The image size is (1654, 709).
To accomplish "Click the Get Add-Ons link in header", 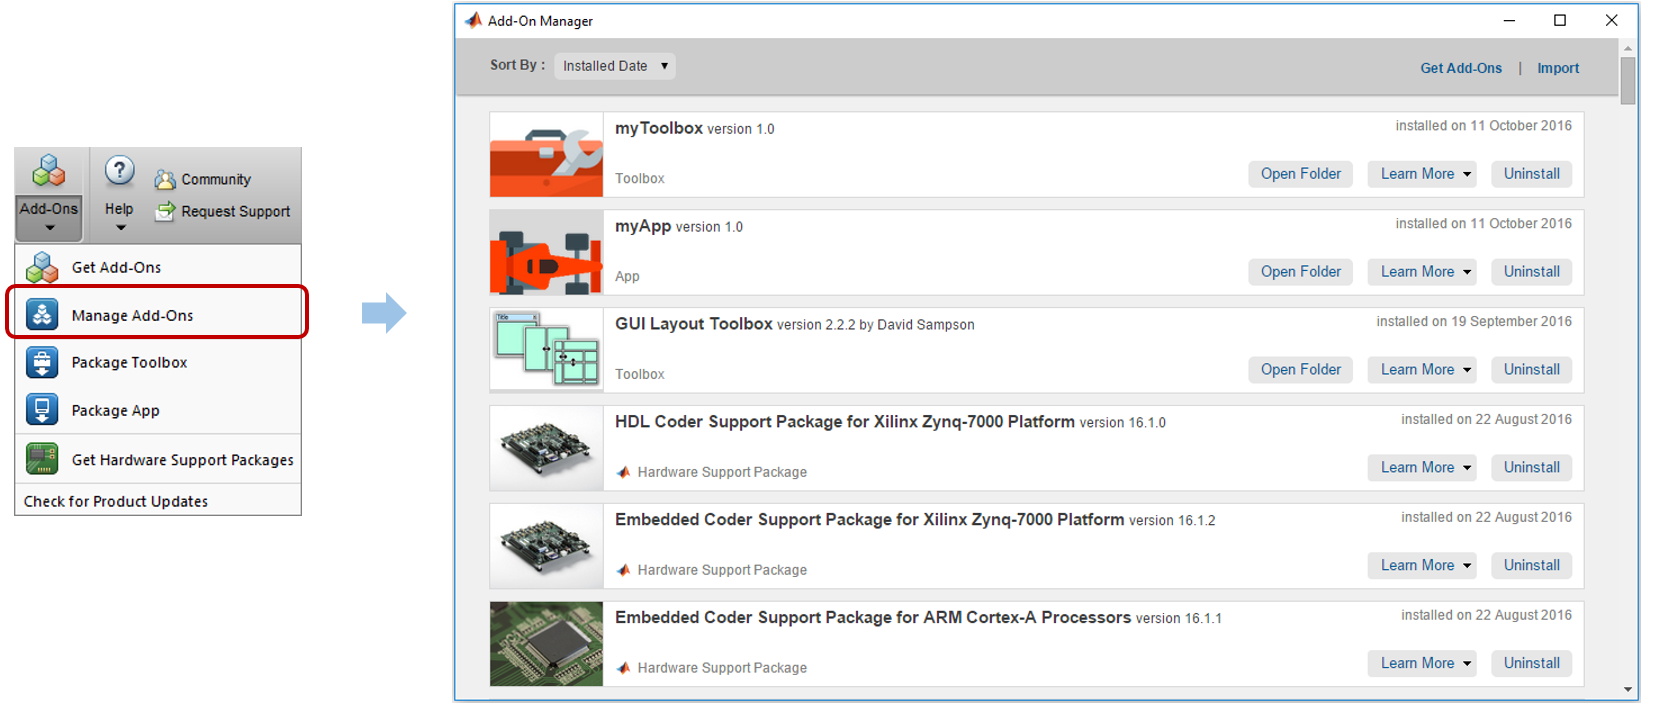I will [x=1460, y=68].
